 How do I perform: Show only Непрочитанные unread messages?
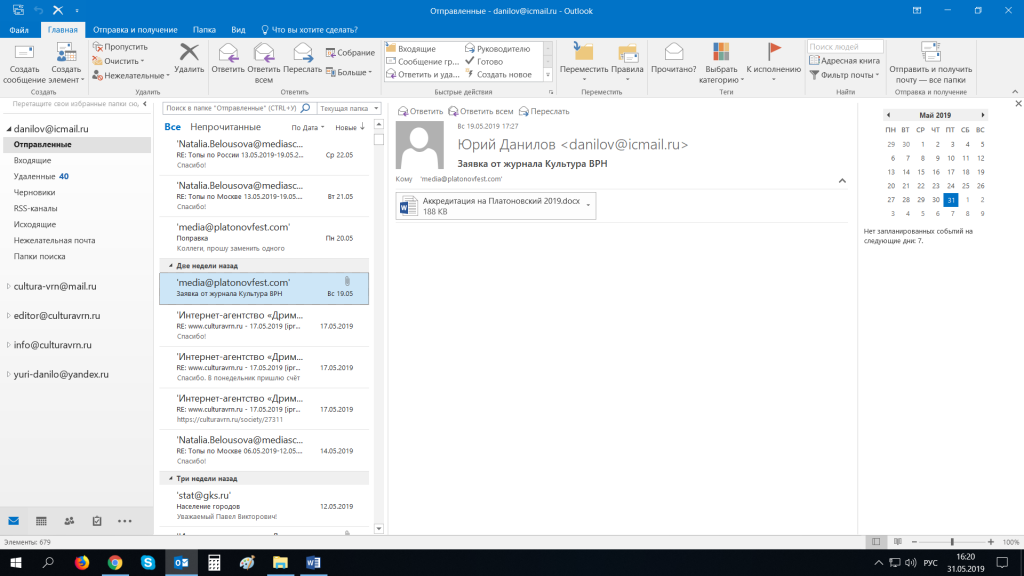click(x=225, y=127)
